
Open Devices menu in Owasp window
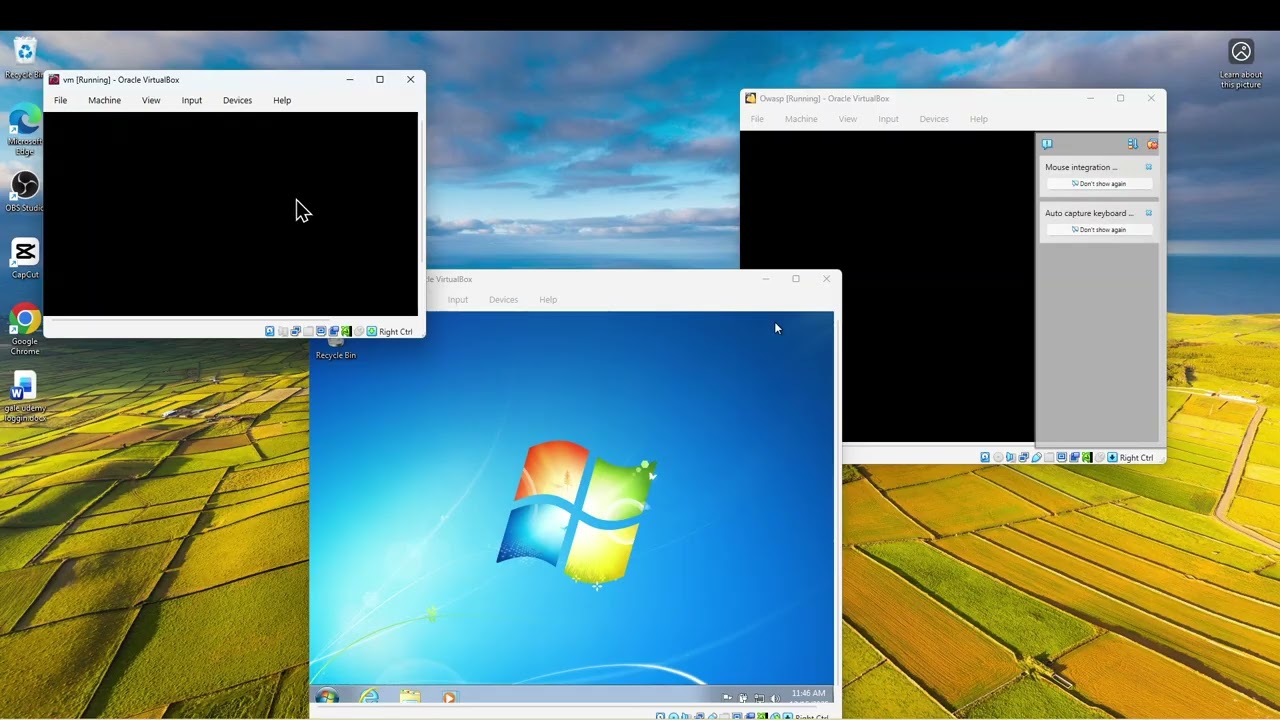tap(934, 119)
